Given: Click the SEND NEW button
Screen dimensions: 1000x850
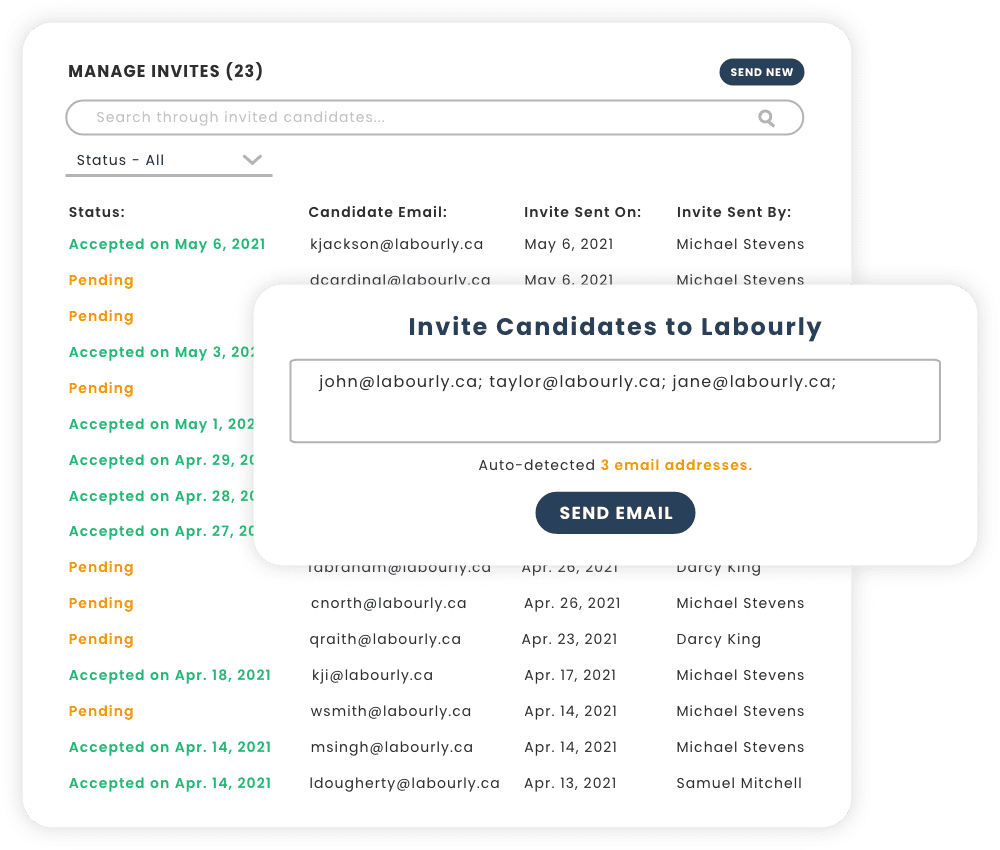Looking at the screenshot, I should [x=761, y=72].
